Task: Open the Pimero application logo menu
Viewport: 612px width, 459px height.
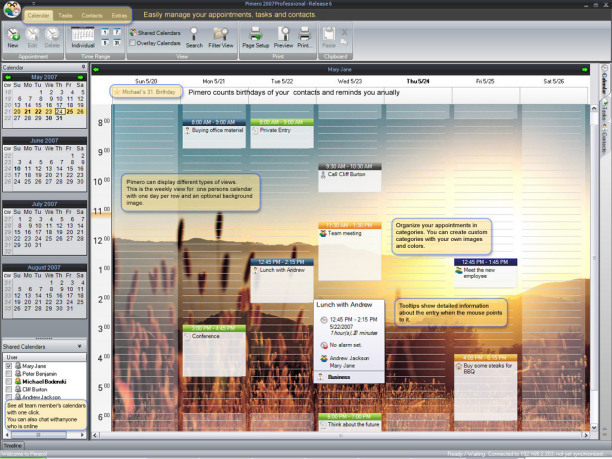Action: point(12,9)
